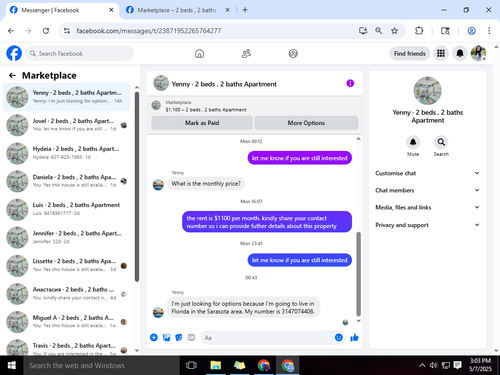Expand Customise chat section
500x375 pixels.
[427, 173]
